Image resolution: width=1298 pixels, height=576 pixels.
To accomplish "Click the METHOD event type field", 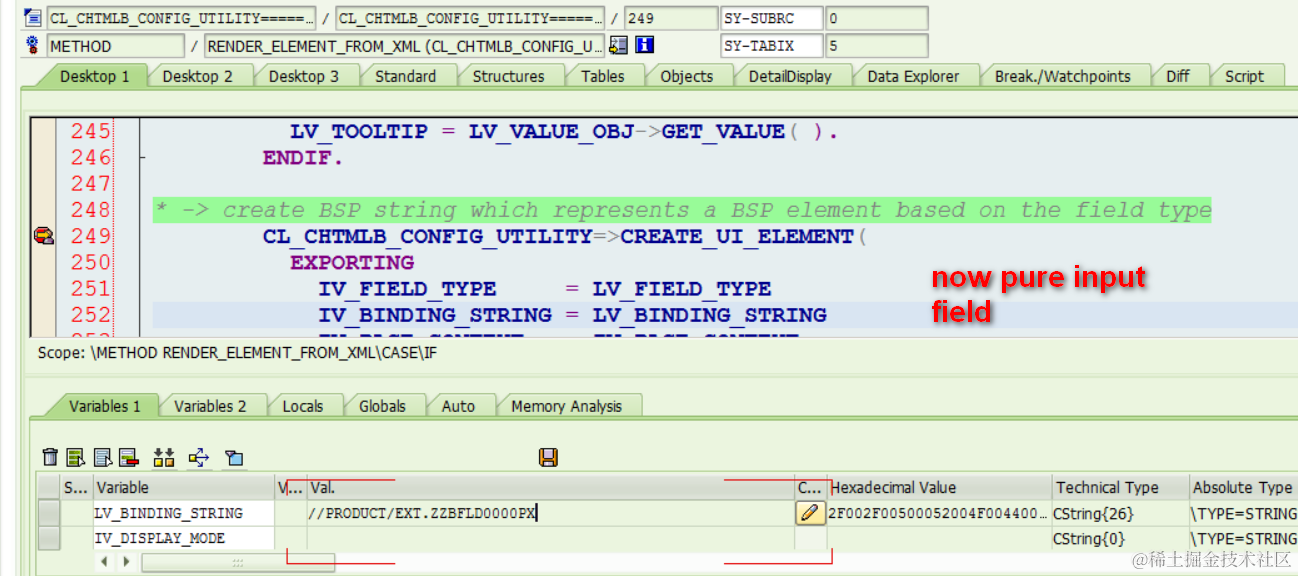I will click(115, 46).
